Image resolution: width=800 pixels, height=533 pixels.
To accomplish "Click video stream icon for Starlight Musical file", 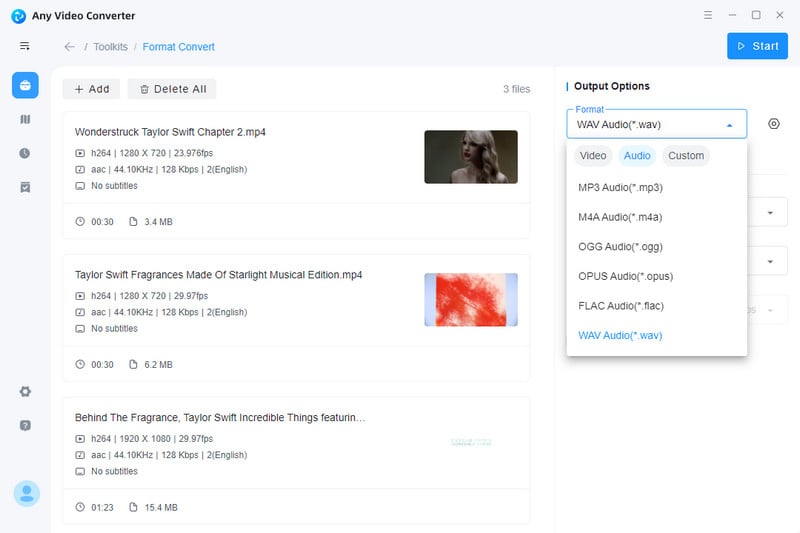I will [80, 296].
